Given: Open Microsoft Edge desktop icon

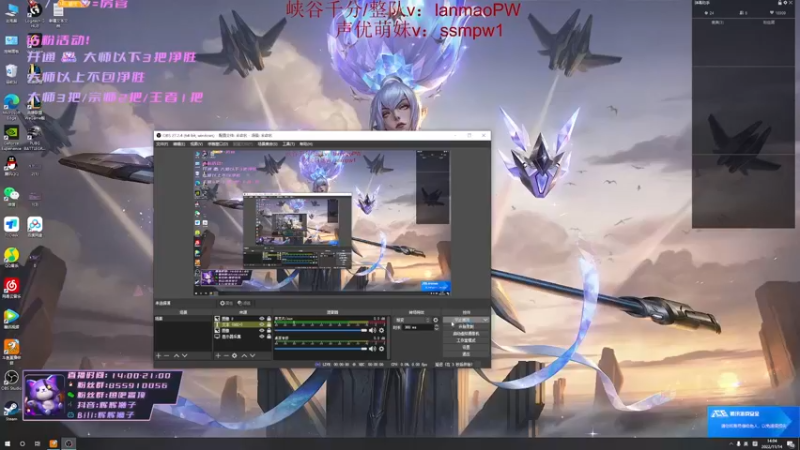Looking at the screenshot, I should [x=11, y=106].
